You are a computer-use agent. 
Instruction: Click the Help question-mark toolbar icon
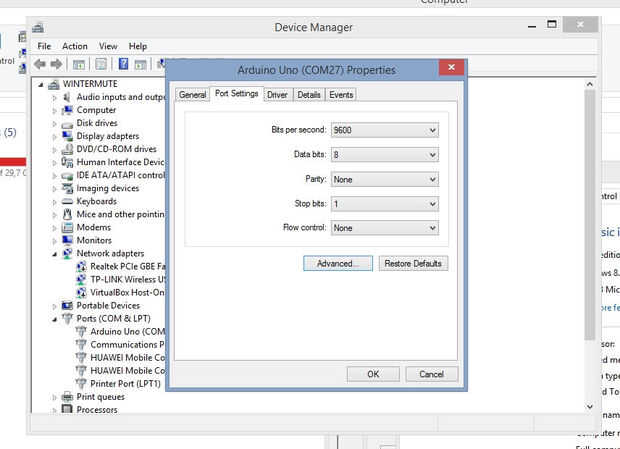click(x=123, y=64)
